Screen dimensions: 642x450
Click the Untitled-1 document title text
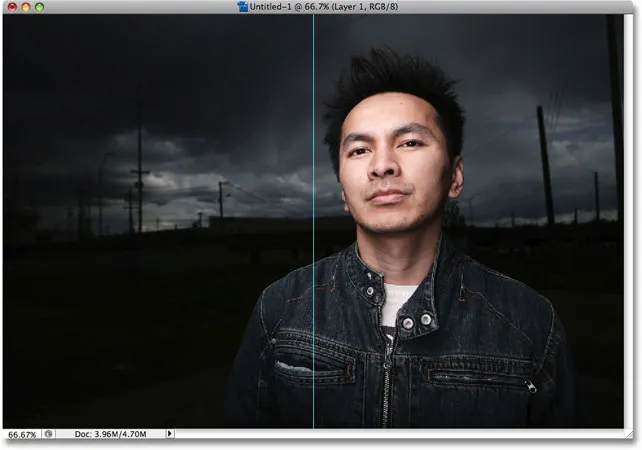pyautogui.click(x=325, y=7)
